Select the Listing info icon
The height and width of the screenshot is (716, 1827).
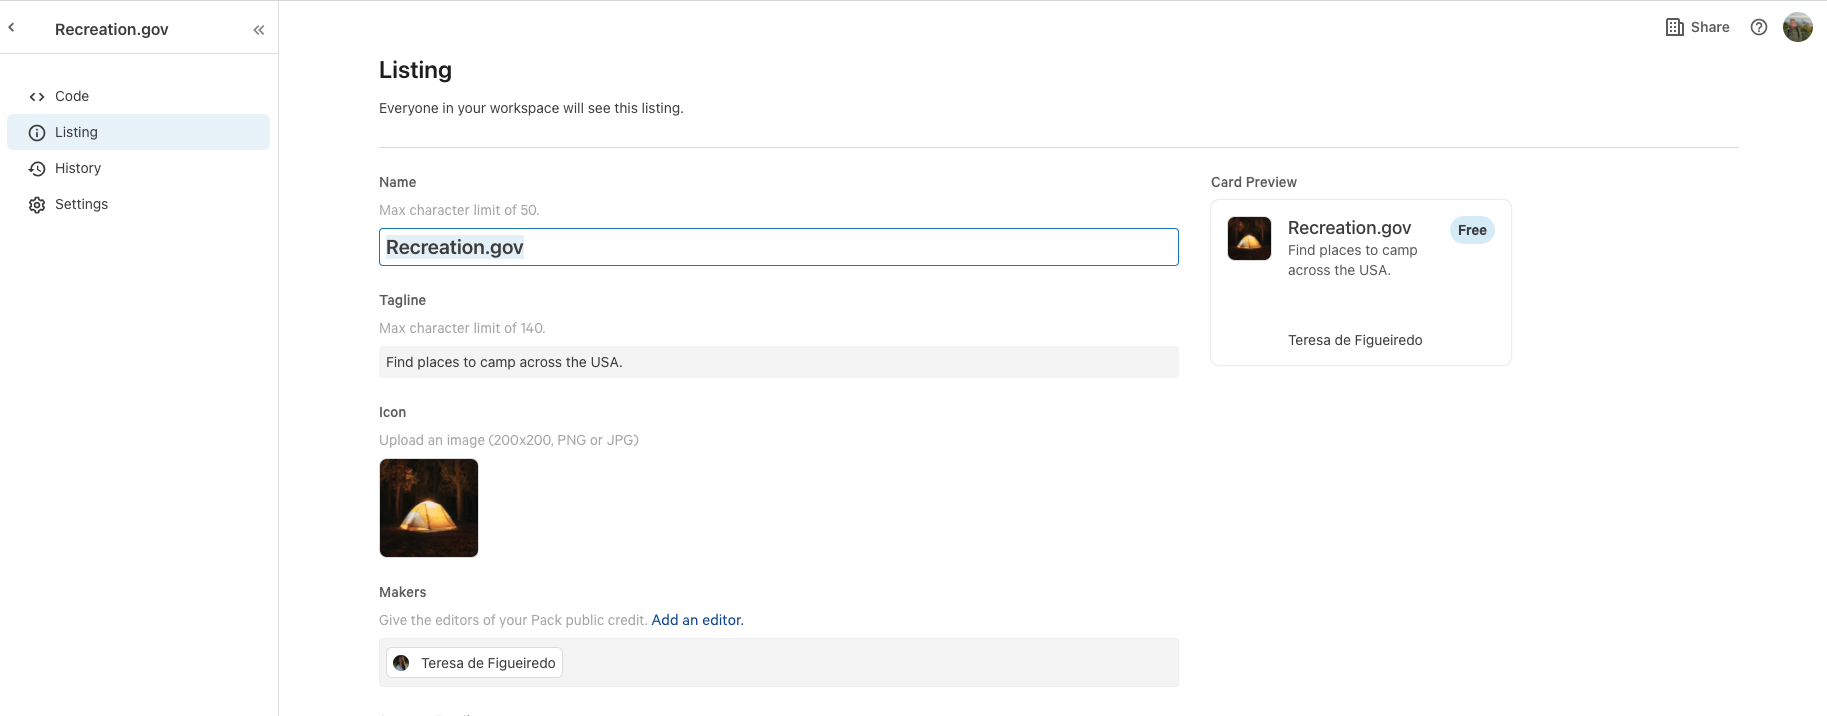coord(37,133)
